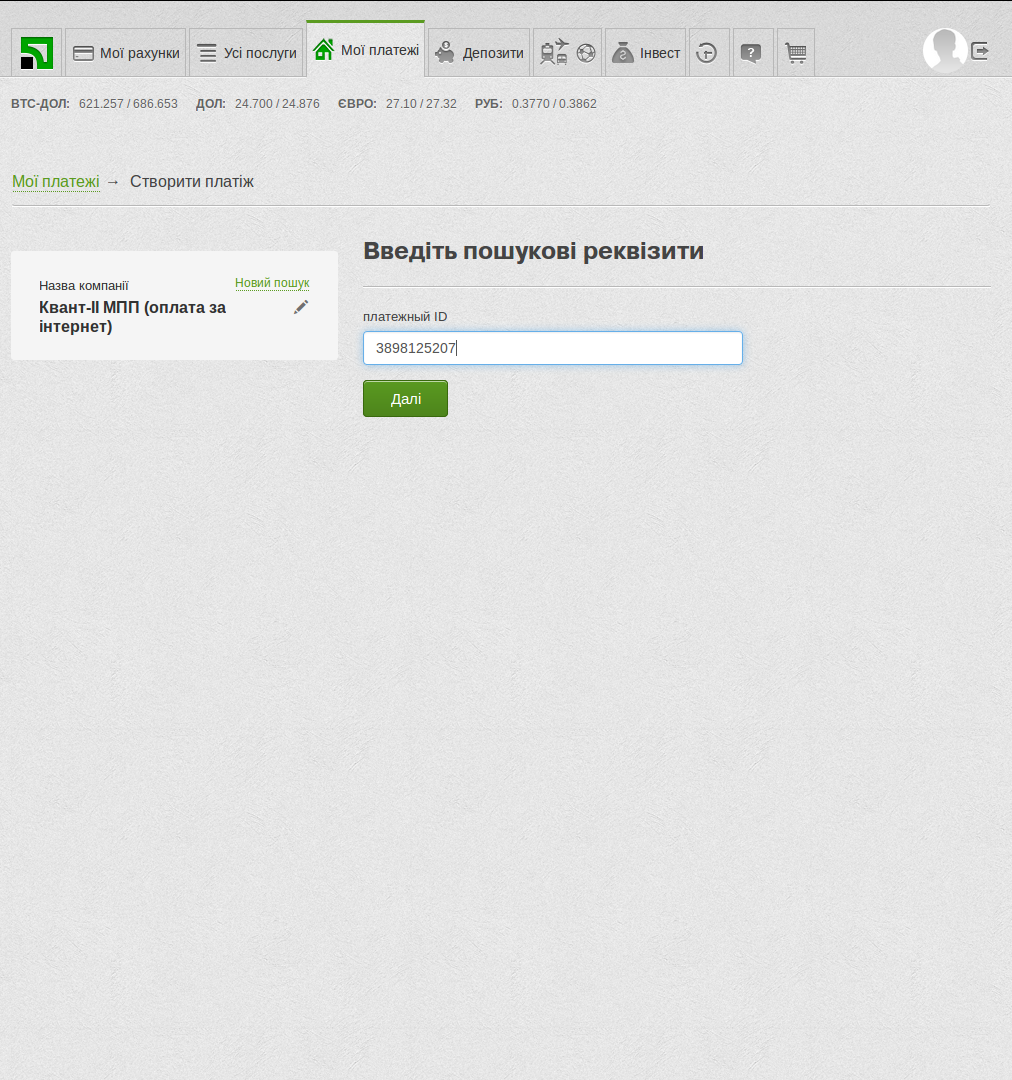The height and width of the screenshot is (1080, 1012).
Task: Switch to the Мої платежі tab
Action: [366, 49]
